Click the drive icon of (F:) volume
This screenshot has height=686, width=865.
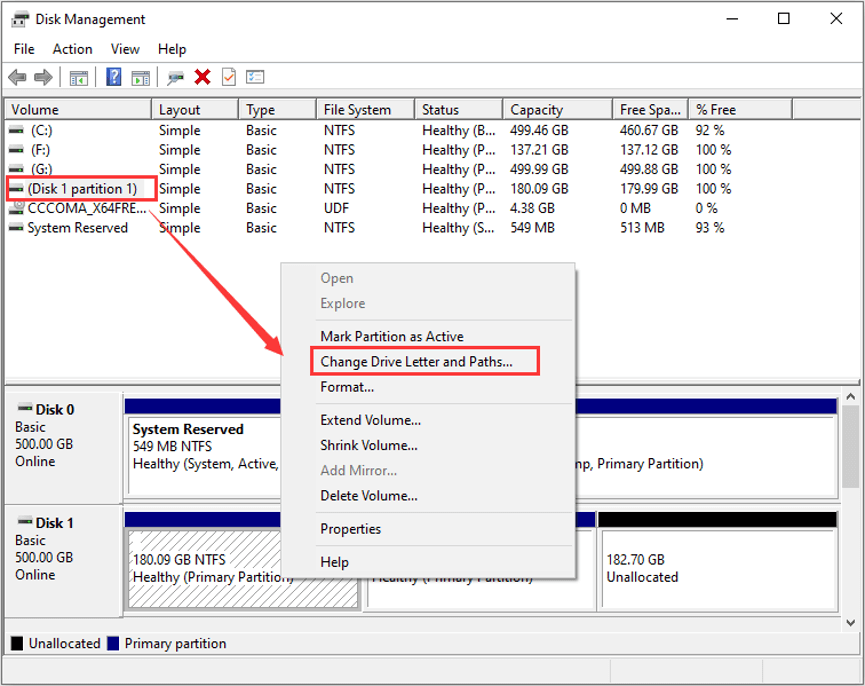pyautogui.click(x=17, y=150)
